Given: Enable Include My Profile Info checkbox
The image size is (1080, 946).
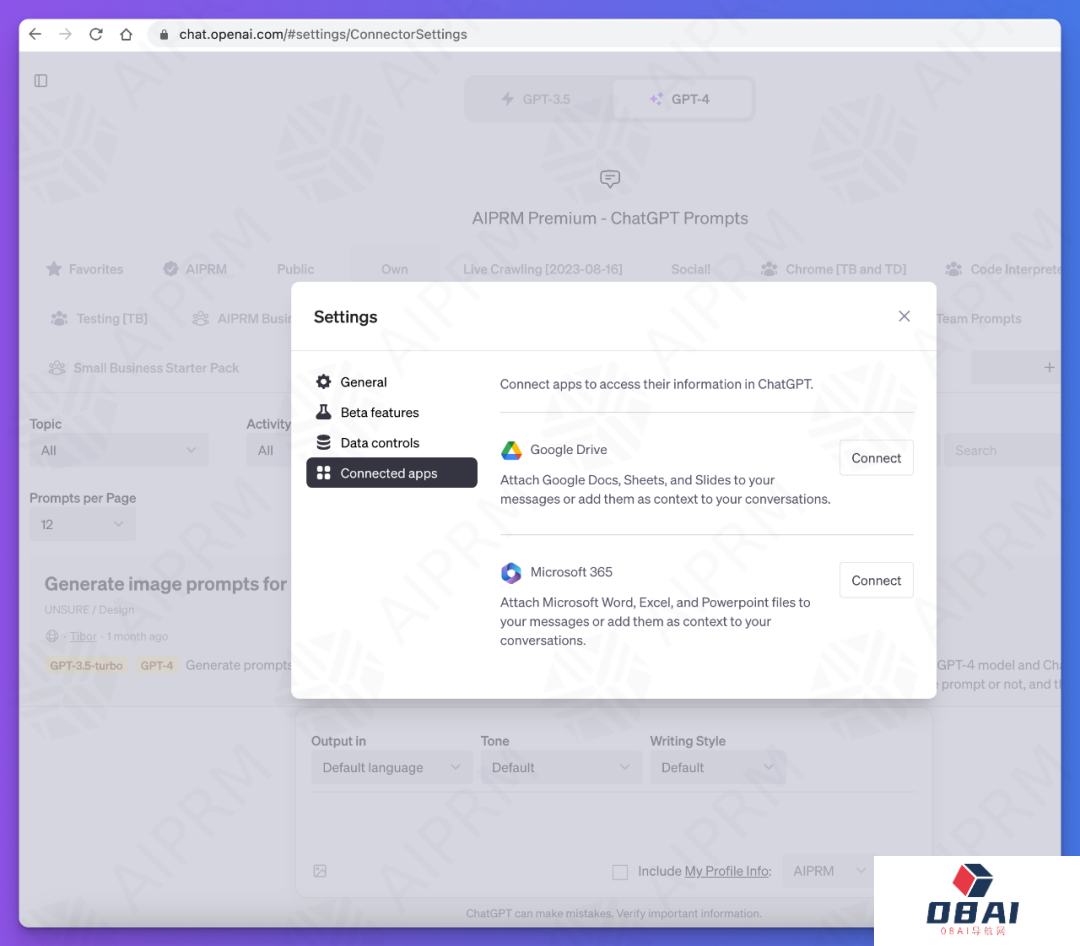Looking at the screenshot, I should pos(620,871).
